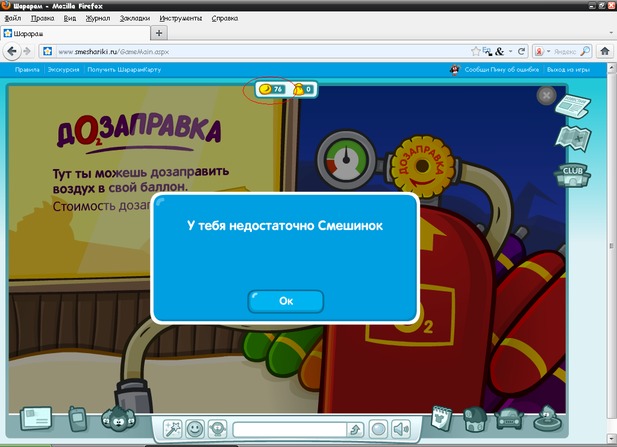Click the yellow coin balance showing 76
The width and height of the screenshot is (617, 447).
pyautogui.click(x=272, y=89)
